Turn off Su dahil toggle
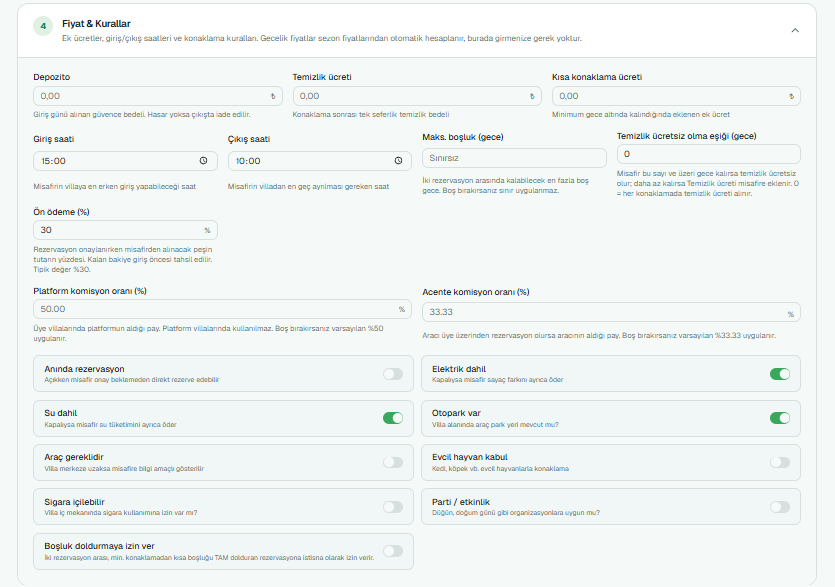This screenshot has width=835, height=587. pos(393,418)
